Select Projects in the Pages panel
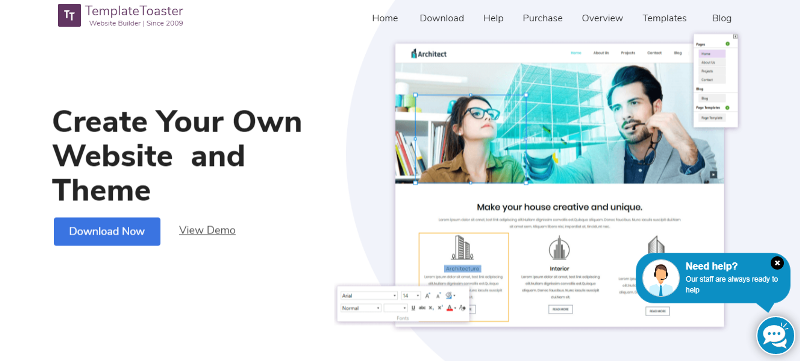Viewport: 800px width, 361px height. pos(712,71)
